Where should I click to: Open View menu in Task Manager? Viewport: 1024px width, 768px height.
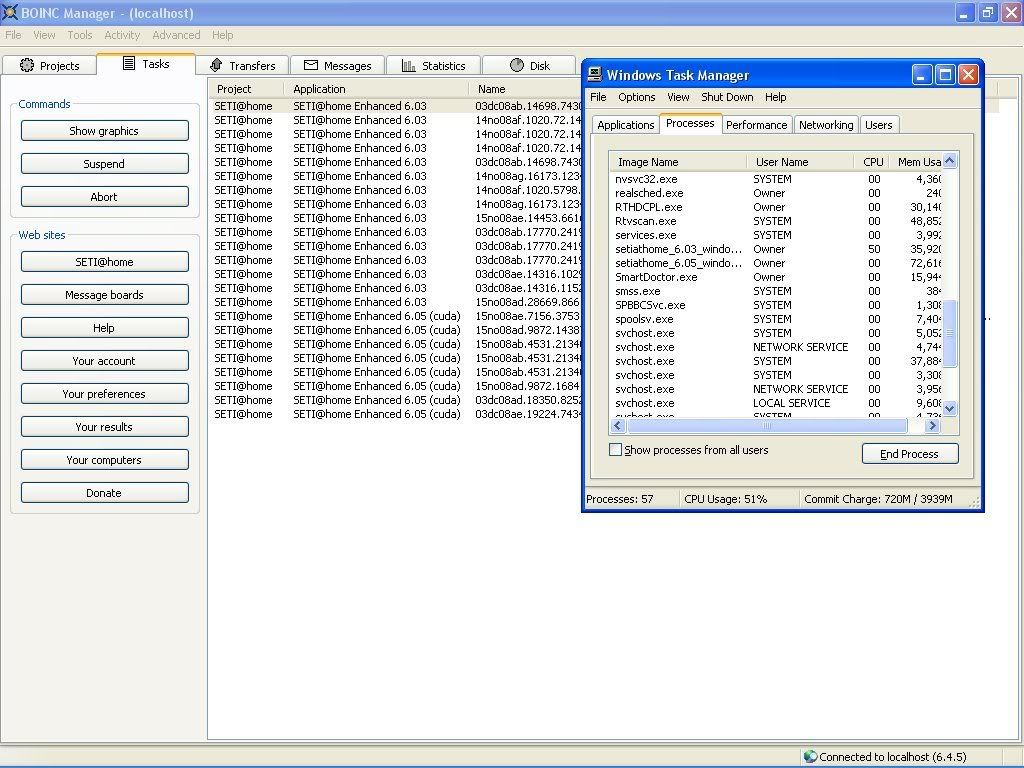click(x=678, y=97)
